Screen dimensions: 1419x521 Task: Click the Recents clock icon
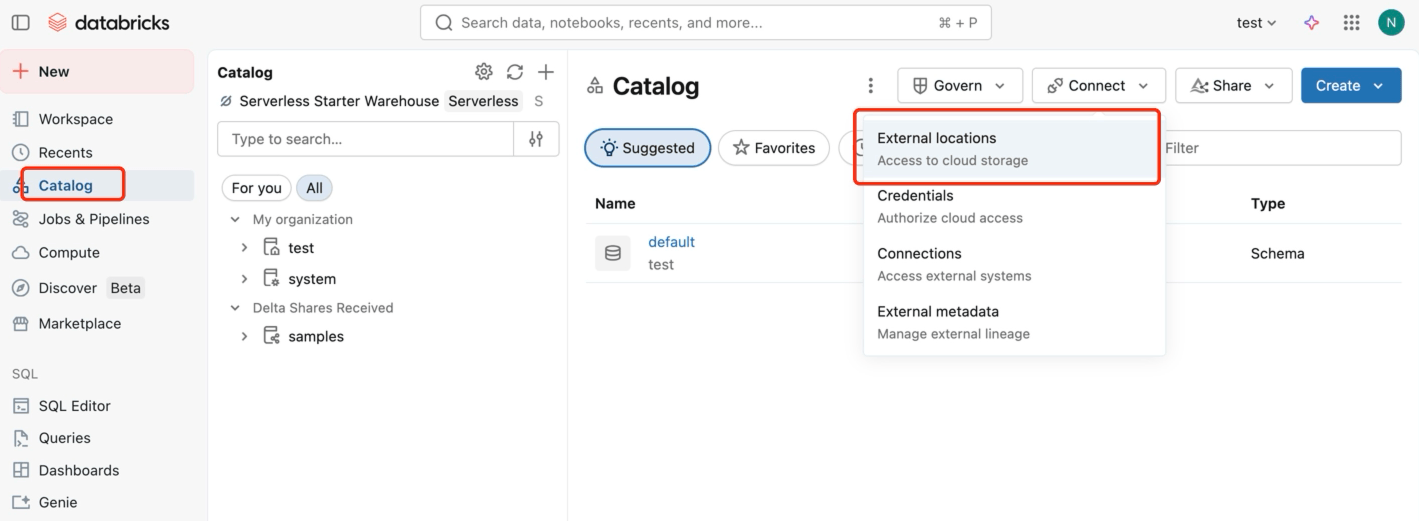click(20, 152)
